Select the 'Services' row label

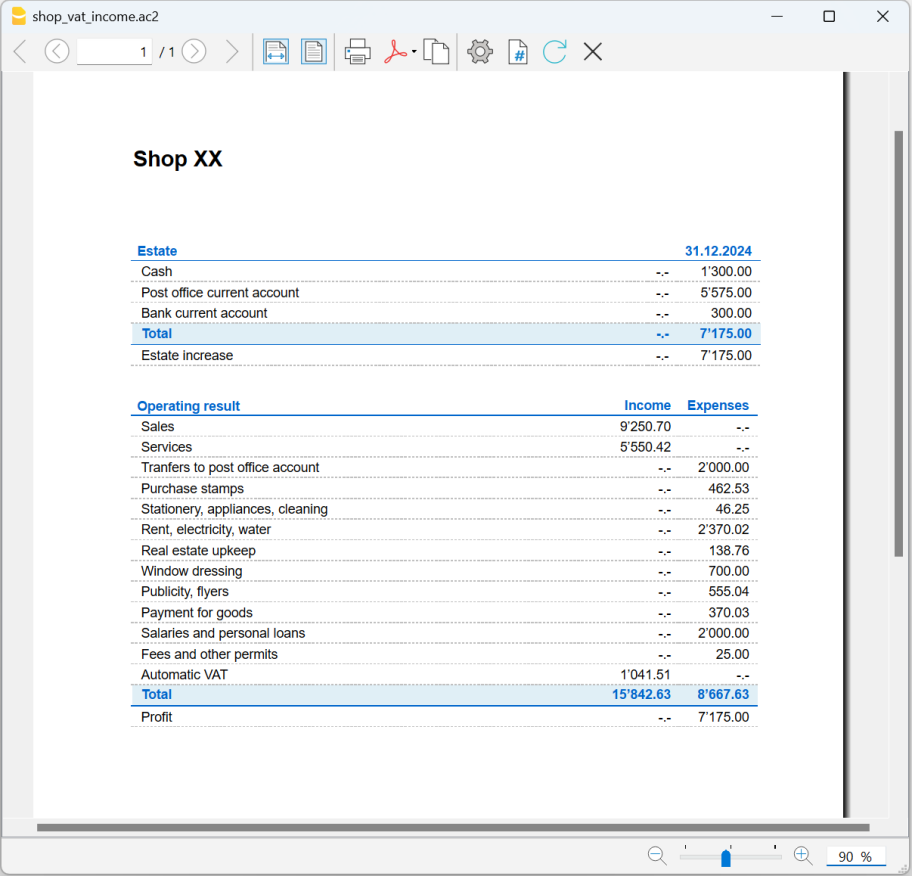tap(166, 447)
